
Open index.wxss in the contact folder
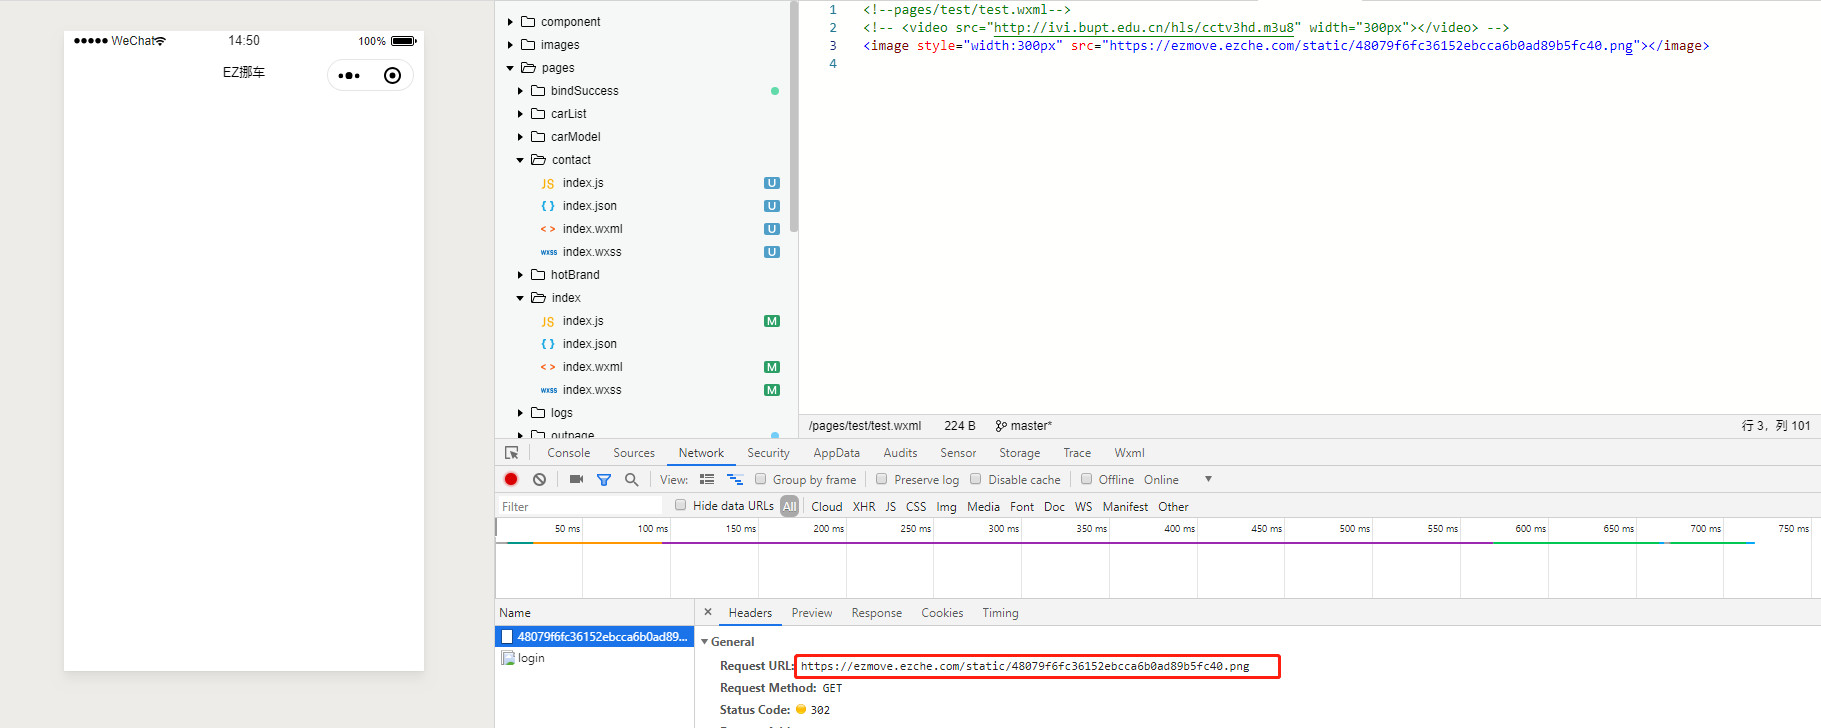pyautogui.click(x=592, y=252)
